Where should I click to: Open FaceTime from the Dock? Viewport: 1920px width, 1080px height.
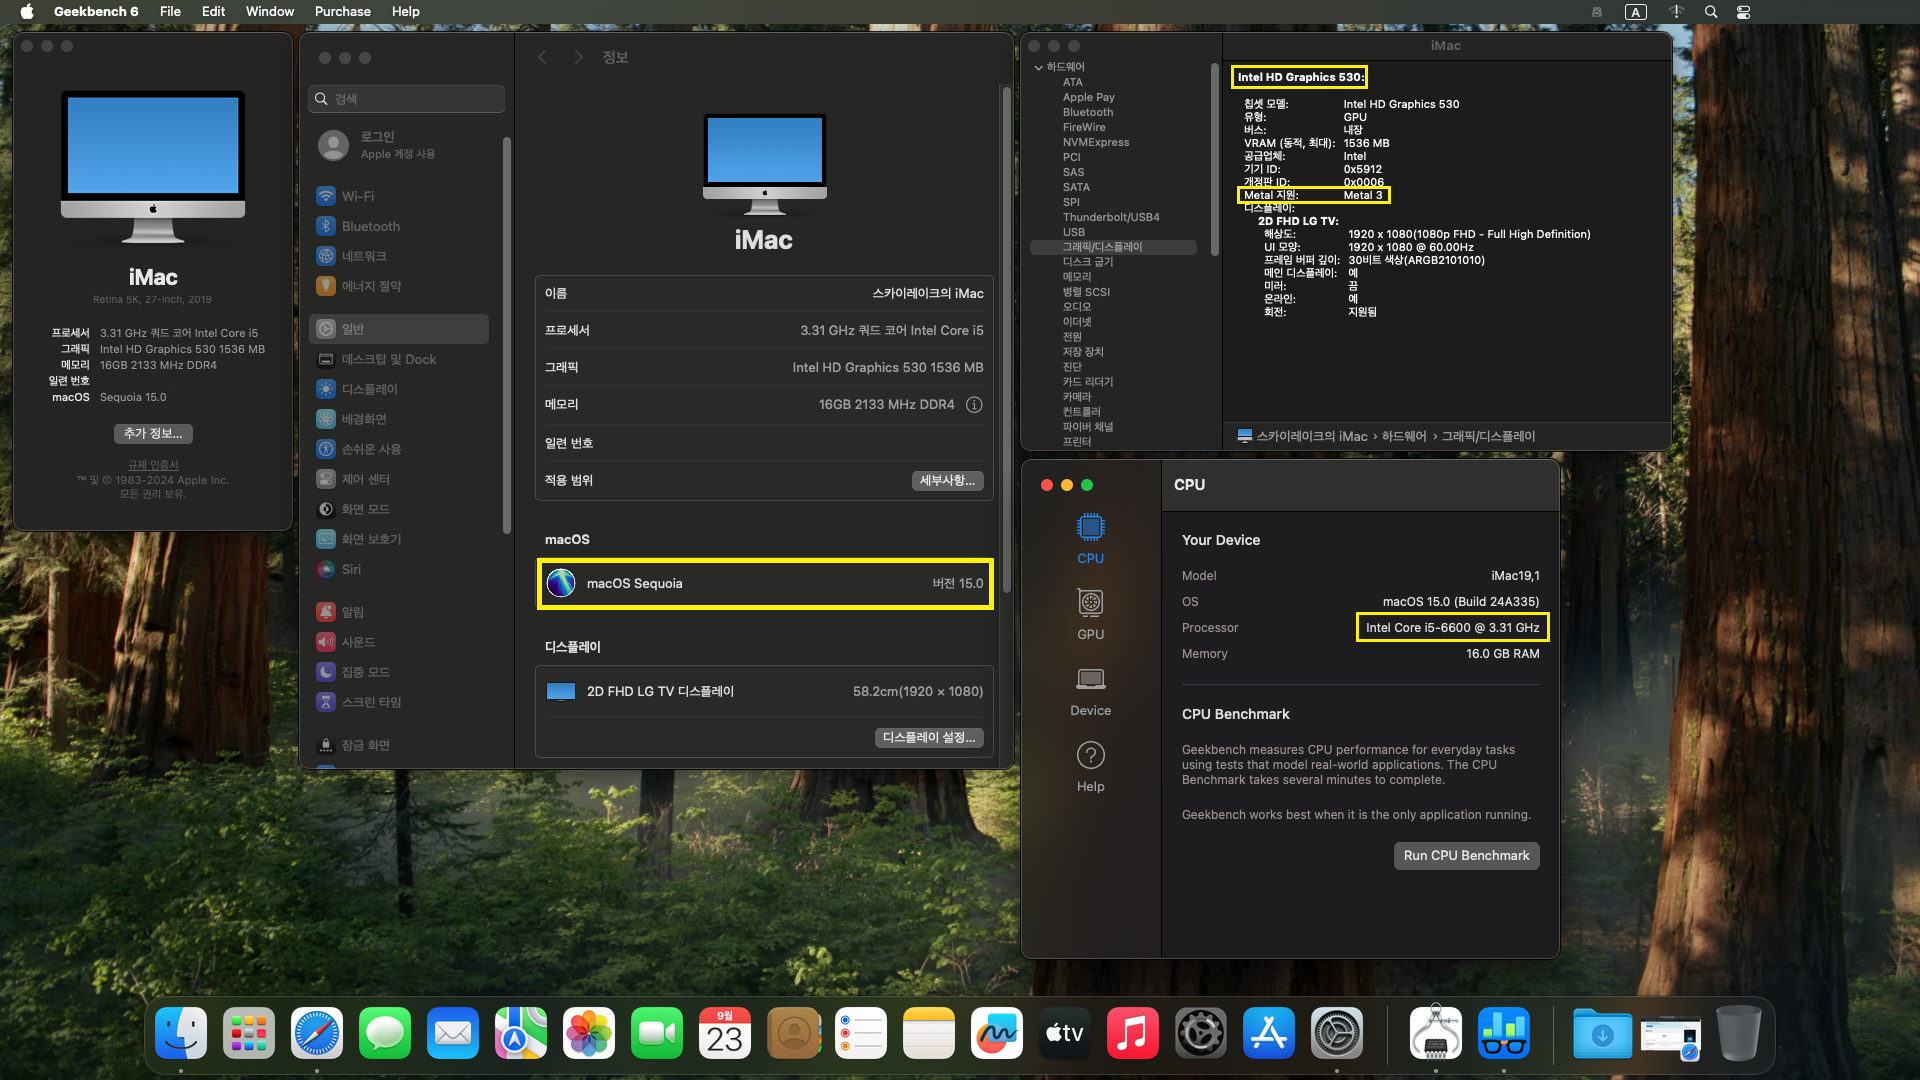[x=657, y=1033]
